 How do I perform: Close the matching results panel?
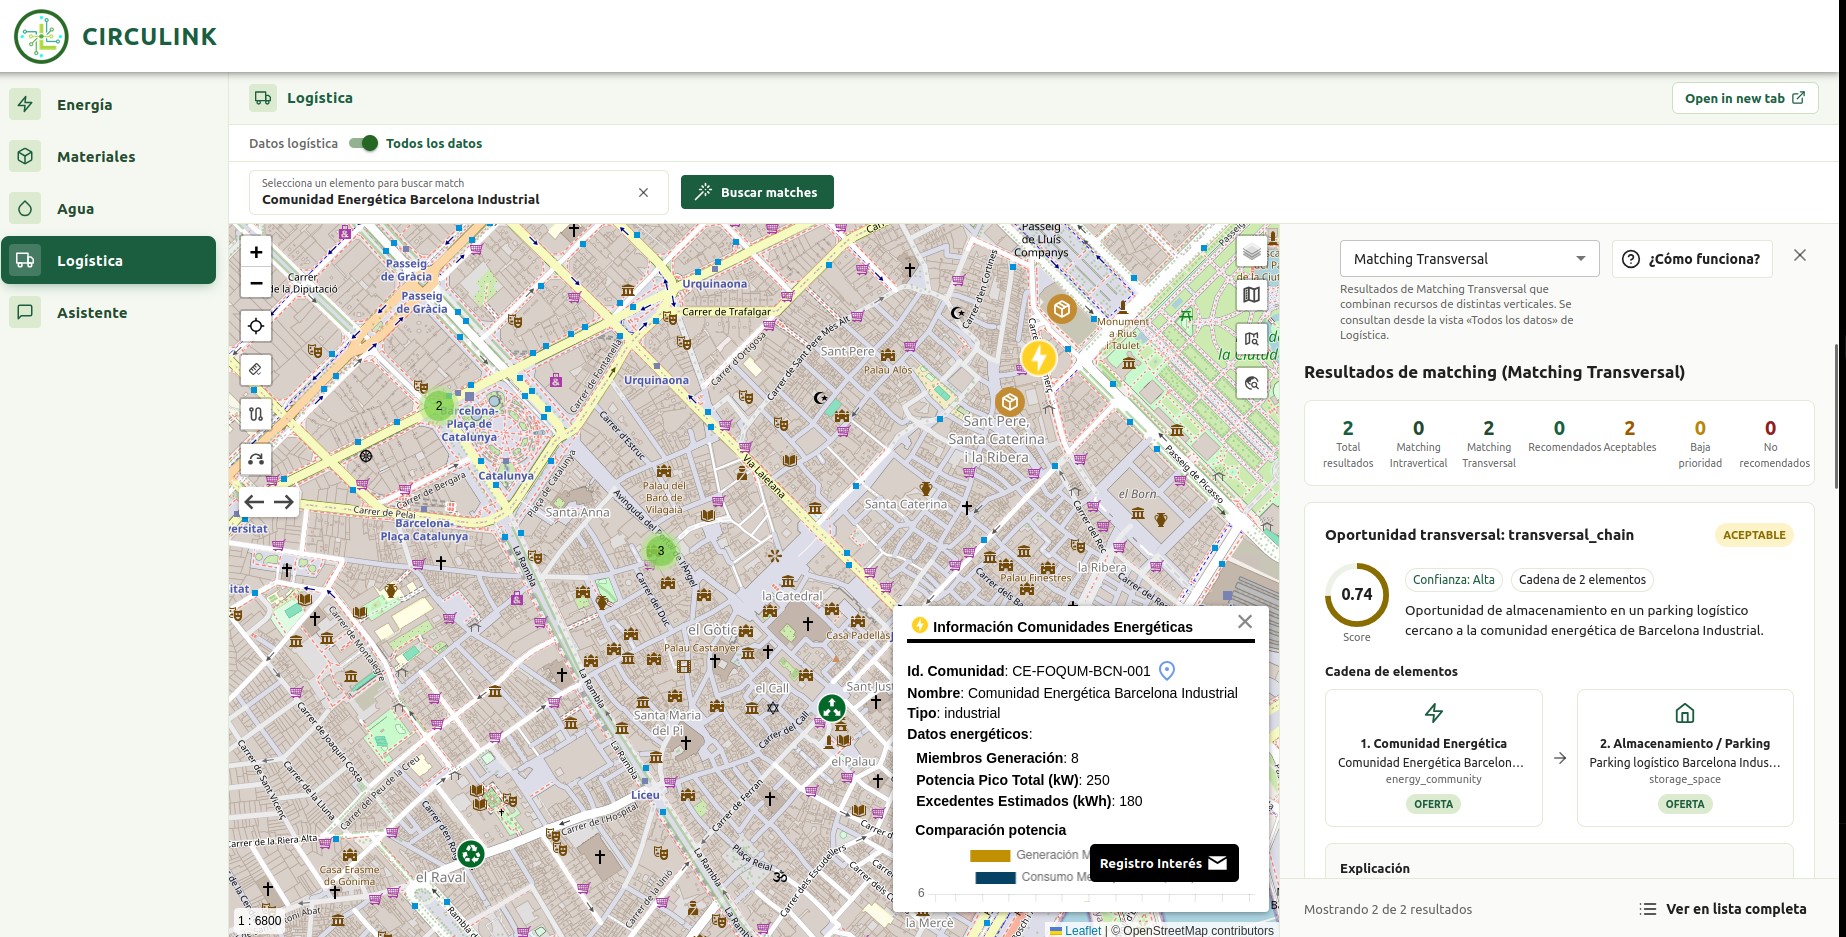click(1800, 255)
